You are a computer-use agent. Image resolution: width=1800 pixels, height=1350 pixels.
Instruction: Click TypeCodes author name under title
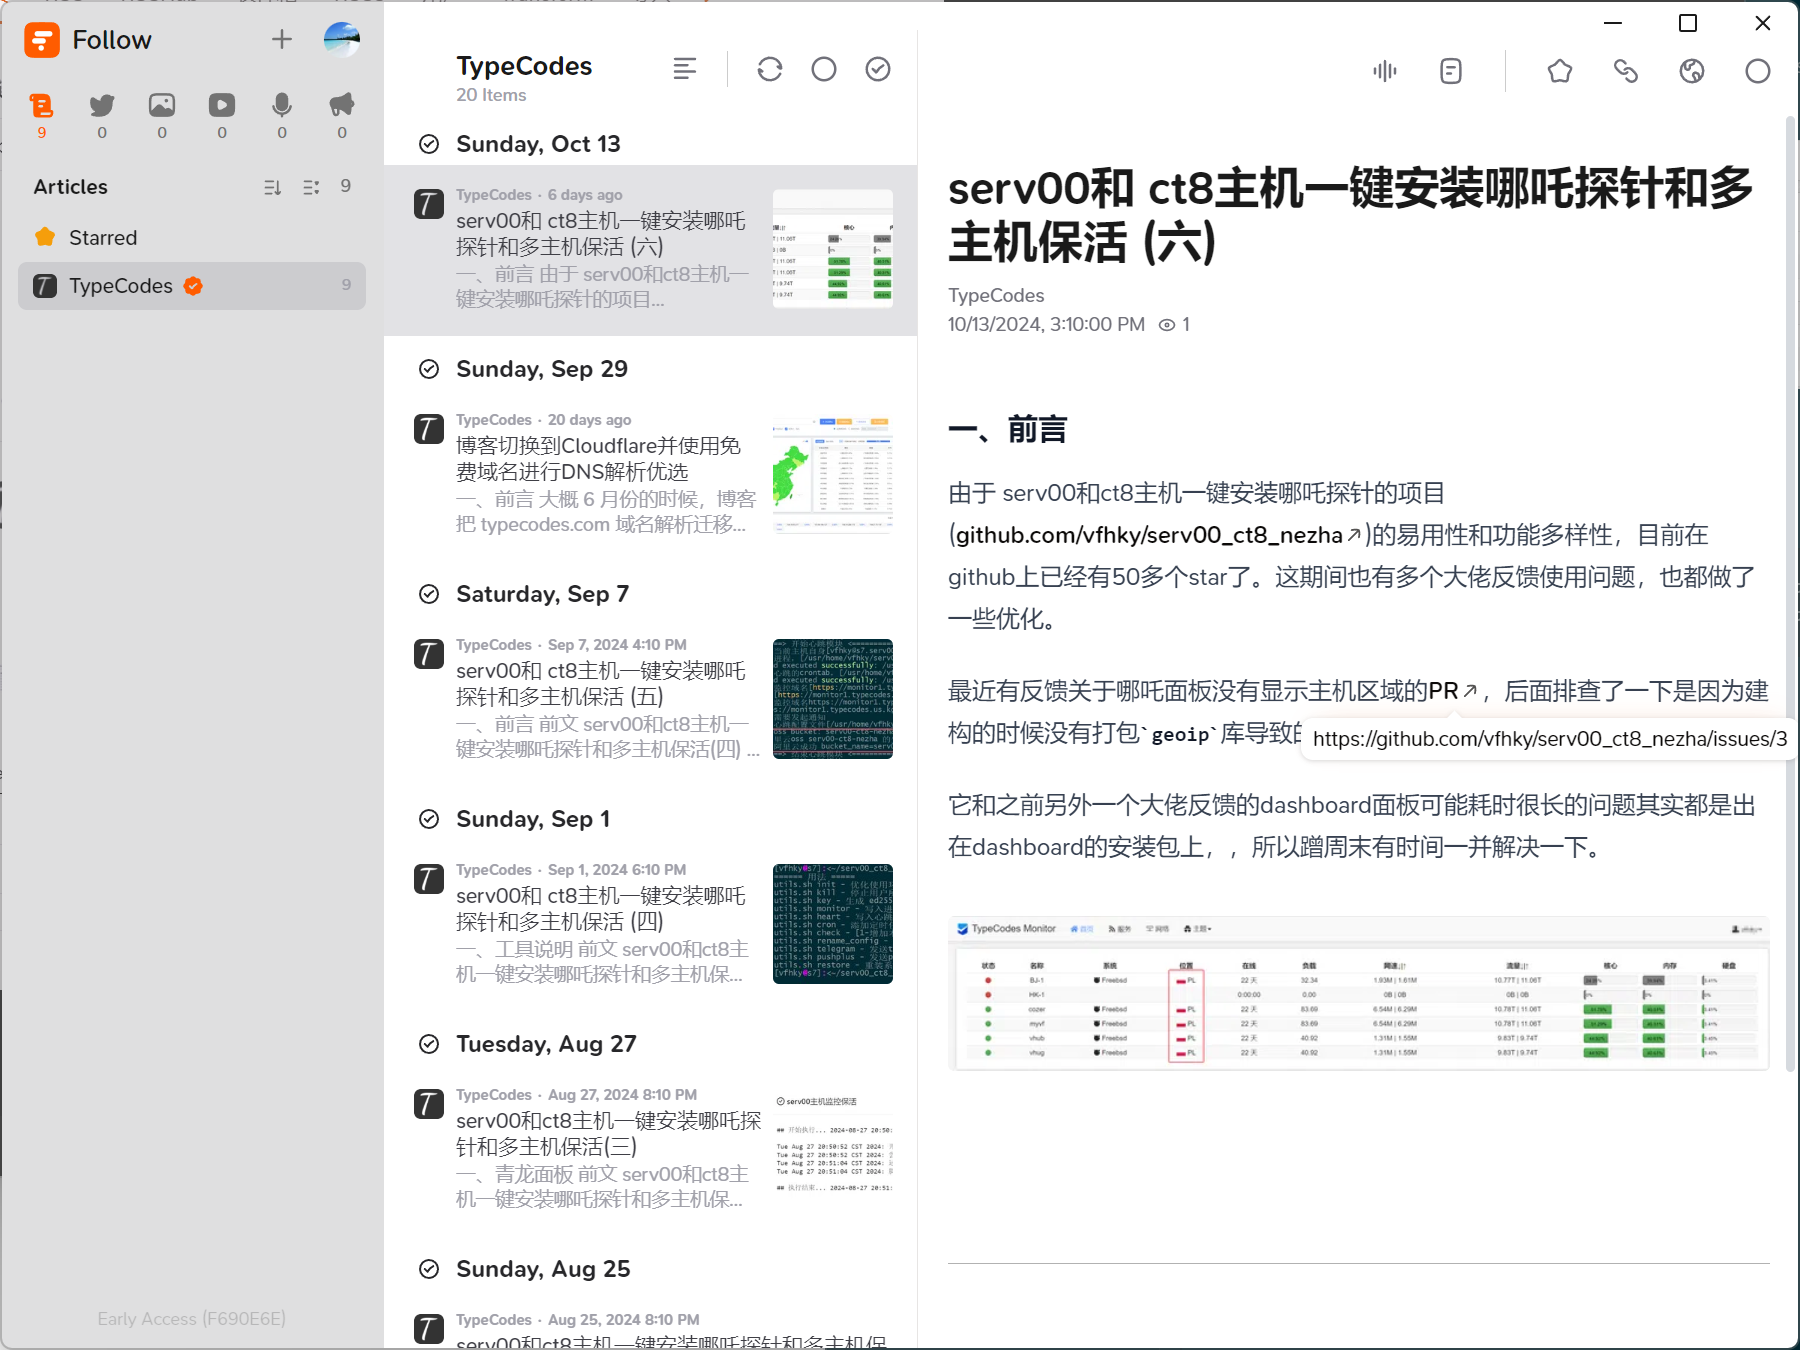tap(996, 296)
